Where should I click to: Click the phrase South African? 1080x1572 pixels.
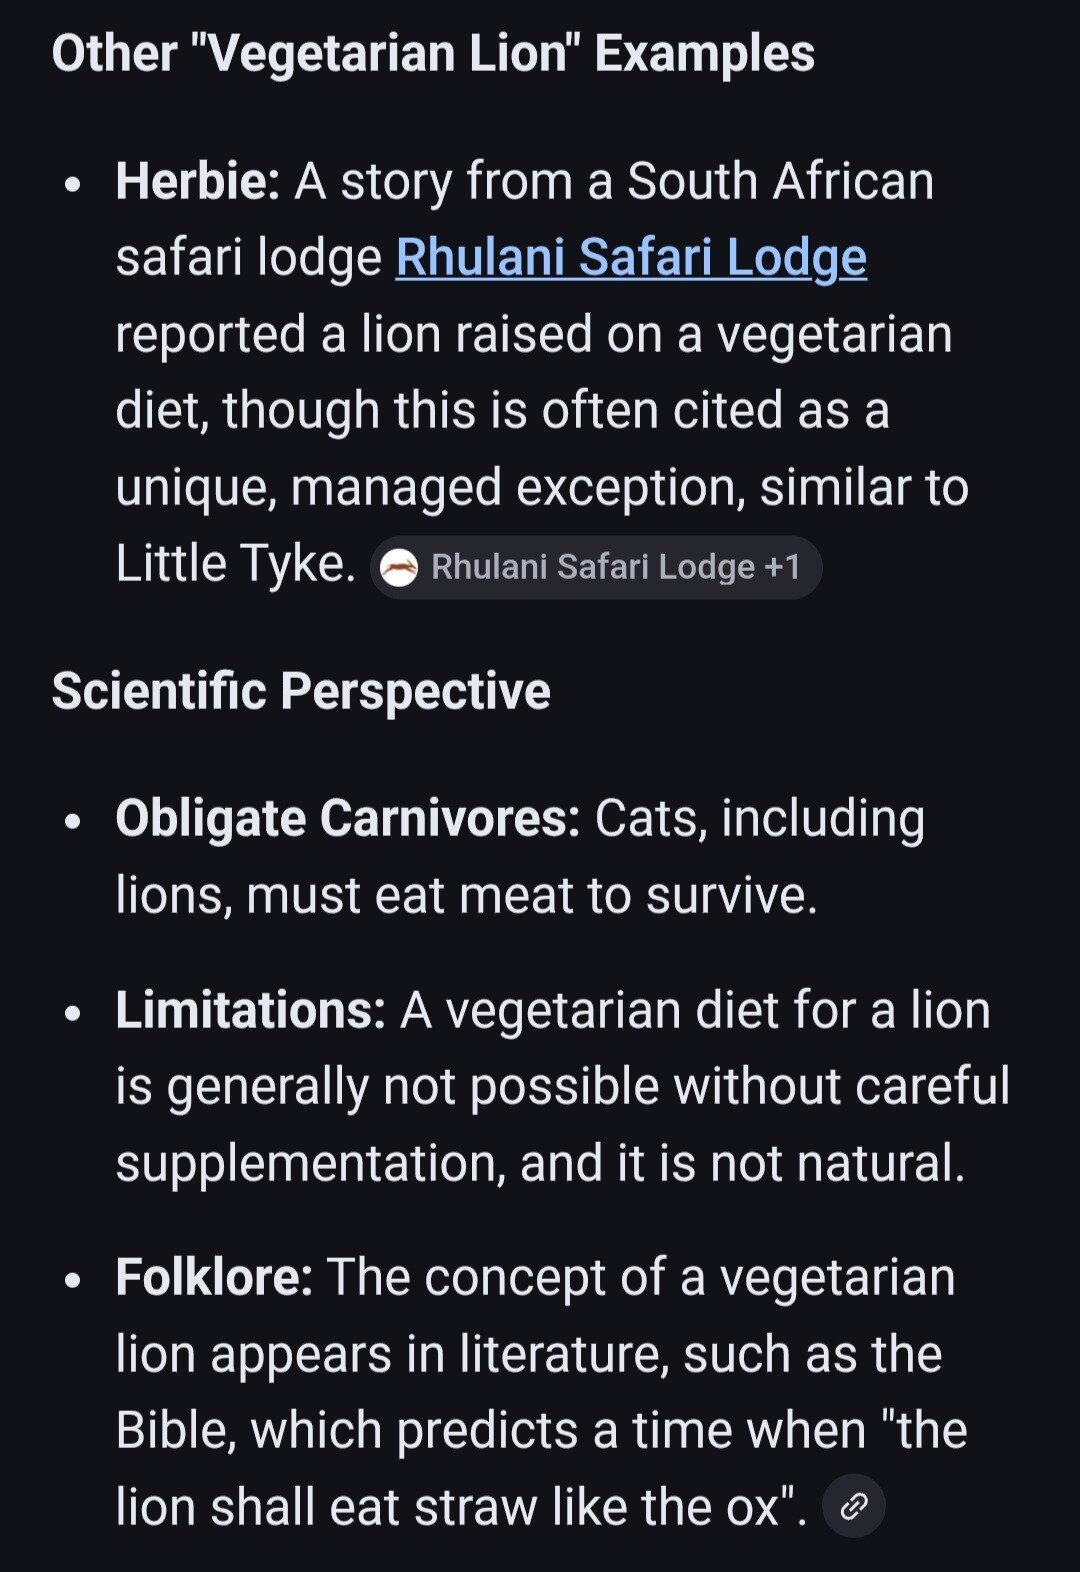click(780, 182)
